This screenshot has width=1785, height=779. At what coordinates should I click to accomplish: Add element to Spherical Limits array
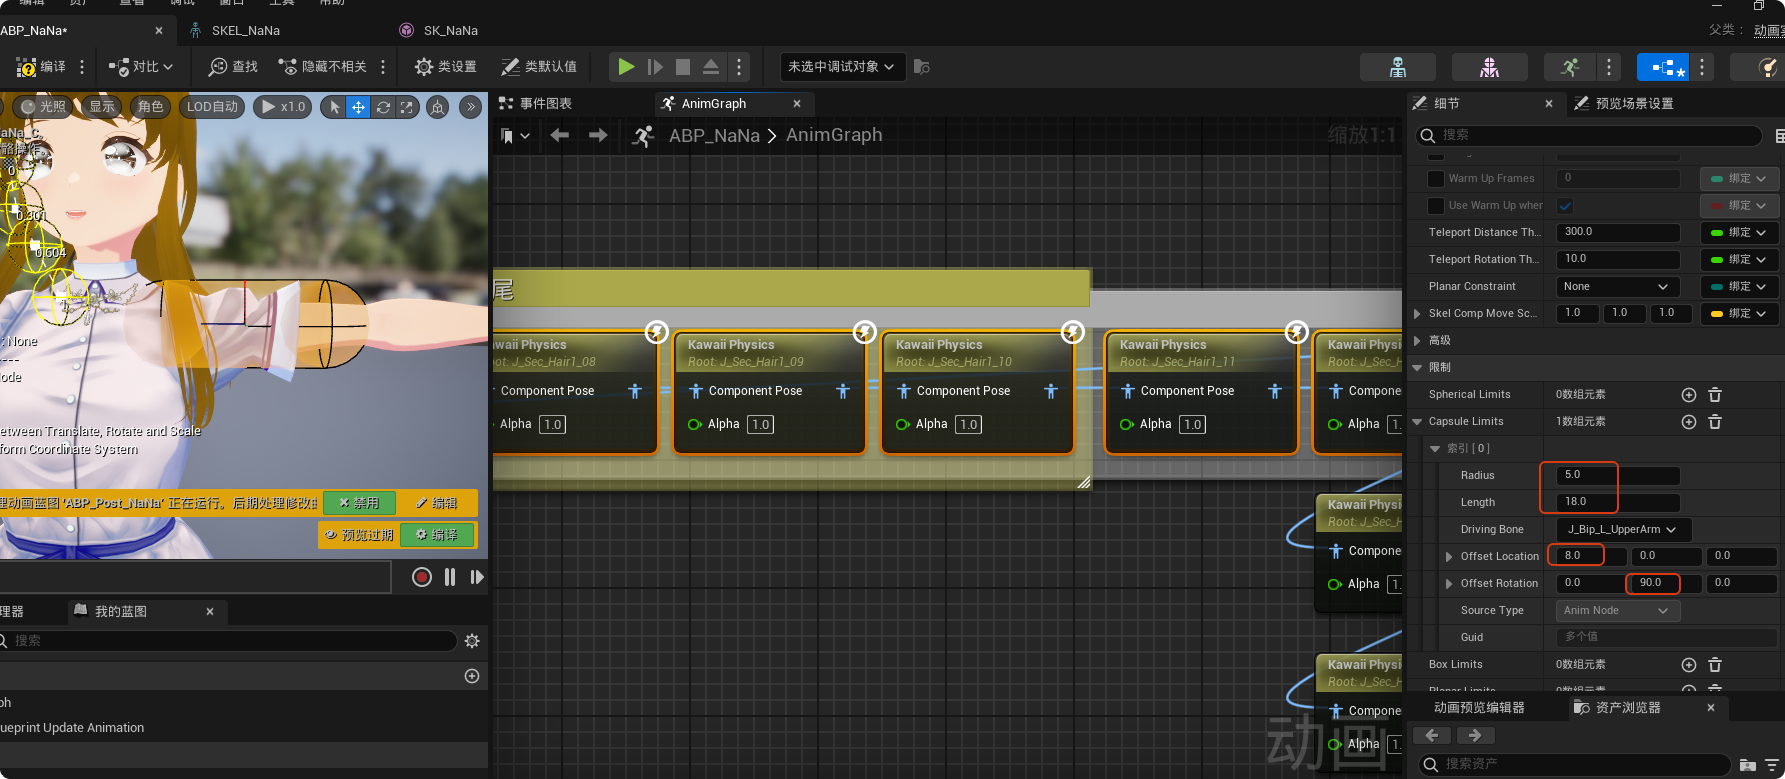click(x=1689, y=395)
